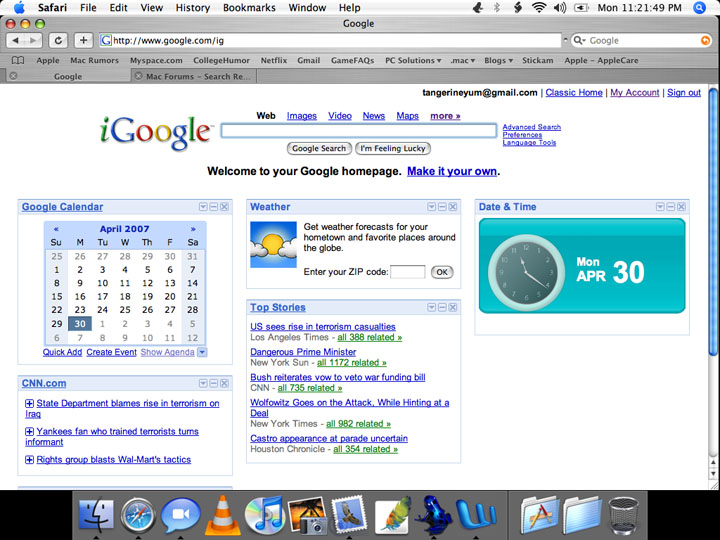Click the ZIP code input field
This screenshot has height=540, width=720.
(408, 272)
